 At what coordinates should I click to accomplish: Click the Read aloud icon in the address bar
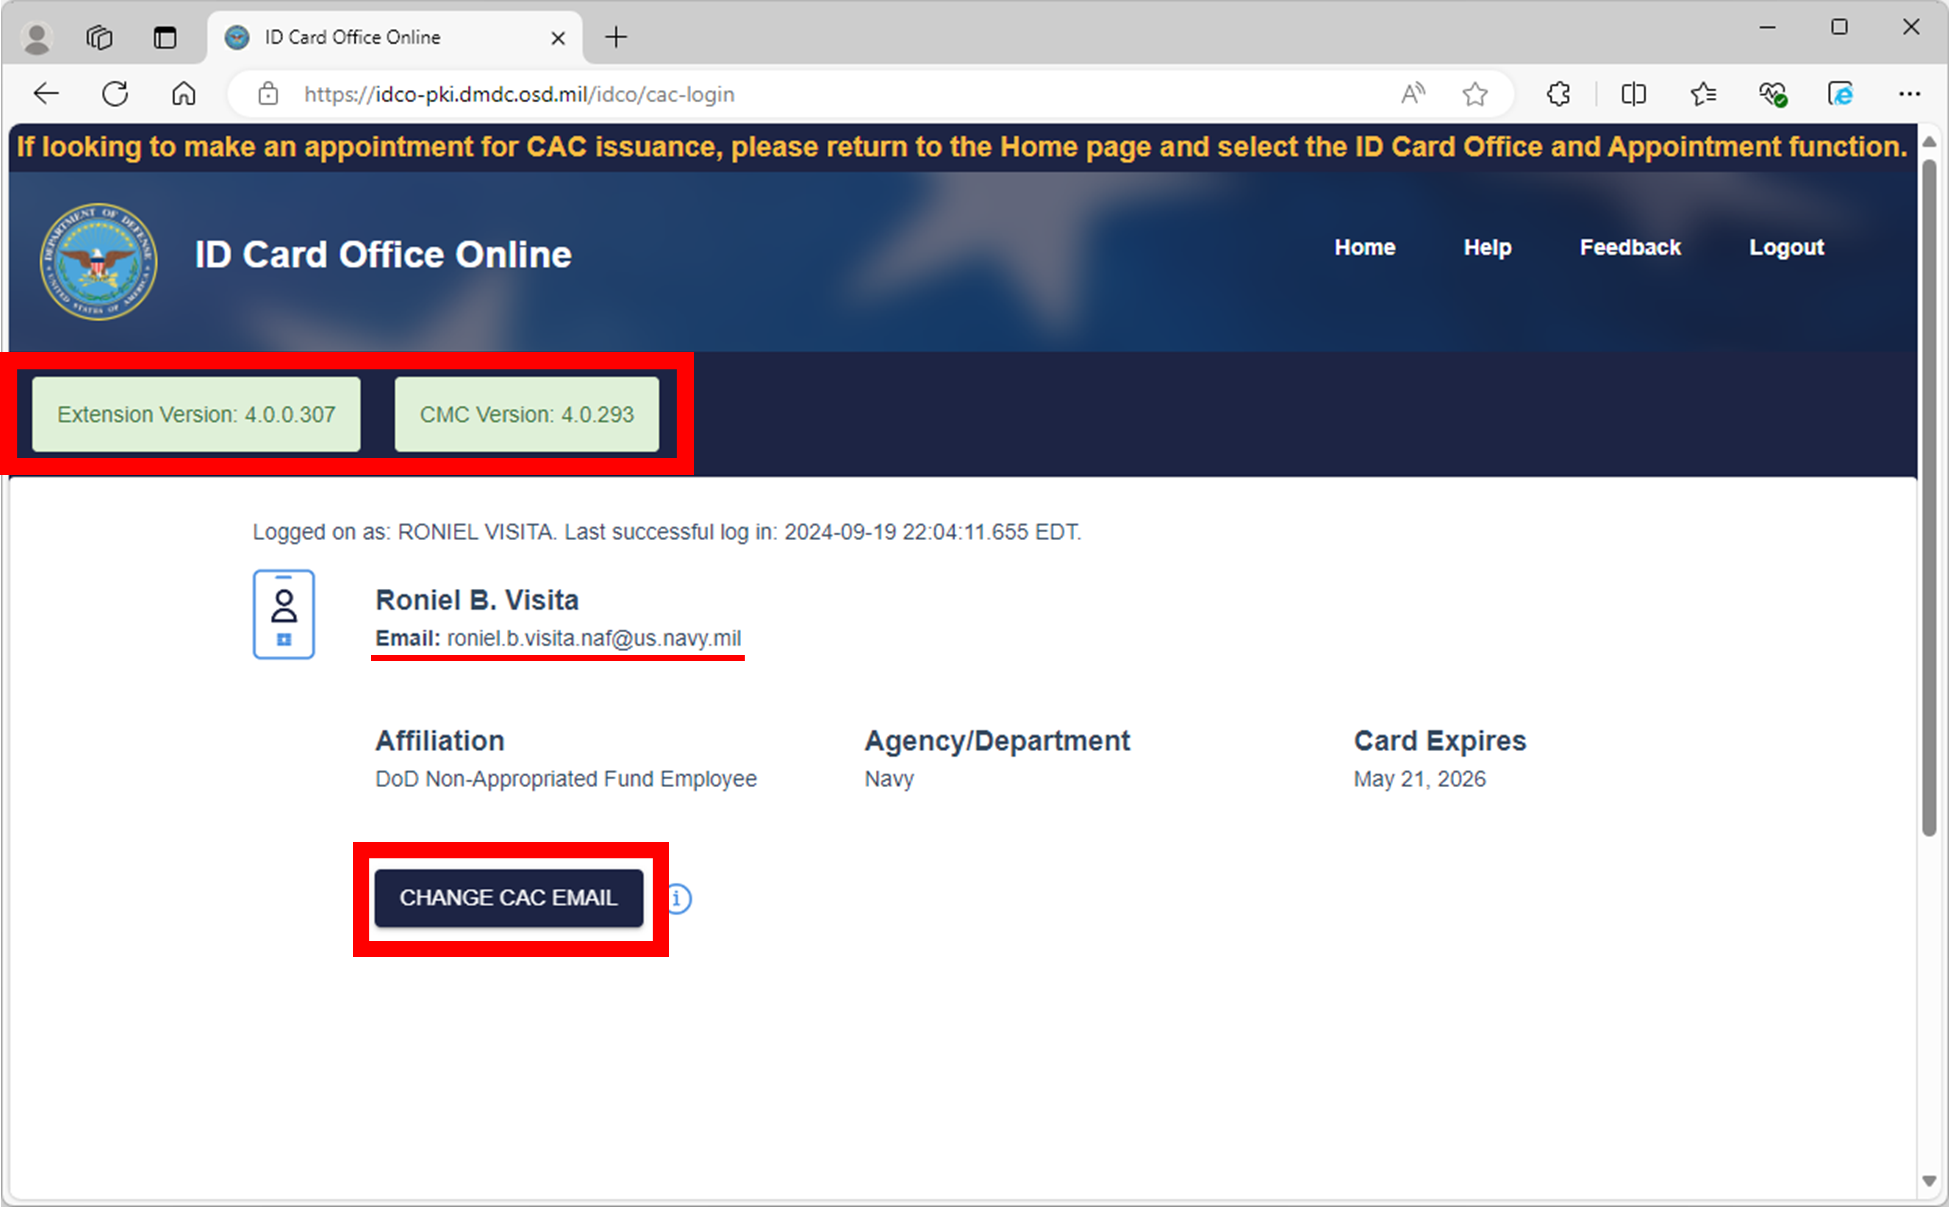[x=1413, y=93]
